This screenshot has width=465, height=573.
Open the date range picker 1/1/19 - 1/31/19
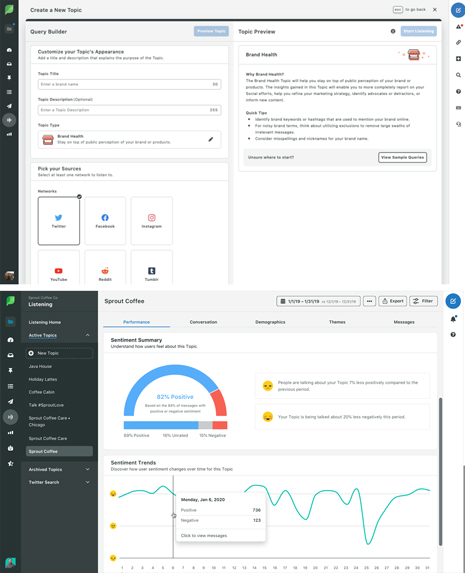pyautogui.click(x=318, y=301)
